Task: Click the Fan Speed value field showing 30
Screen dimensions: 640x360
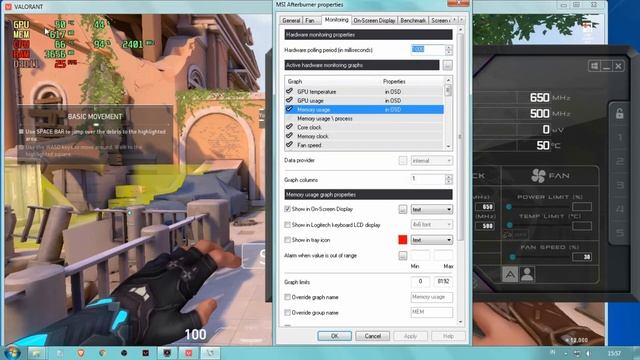Action: (582, 257)
